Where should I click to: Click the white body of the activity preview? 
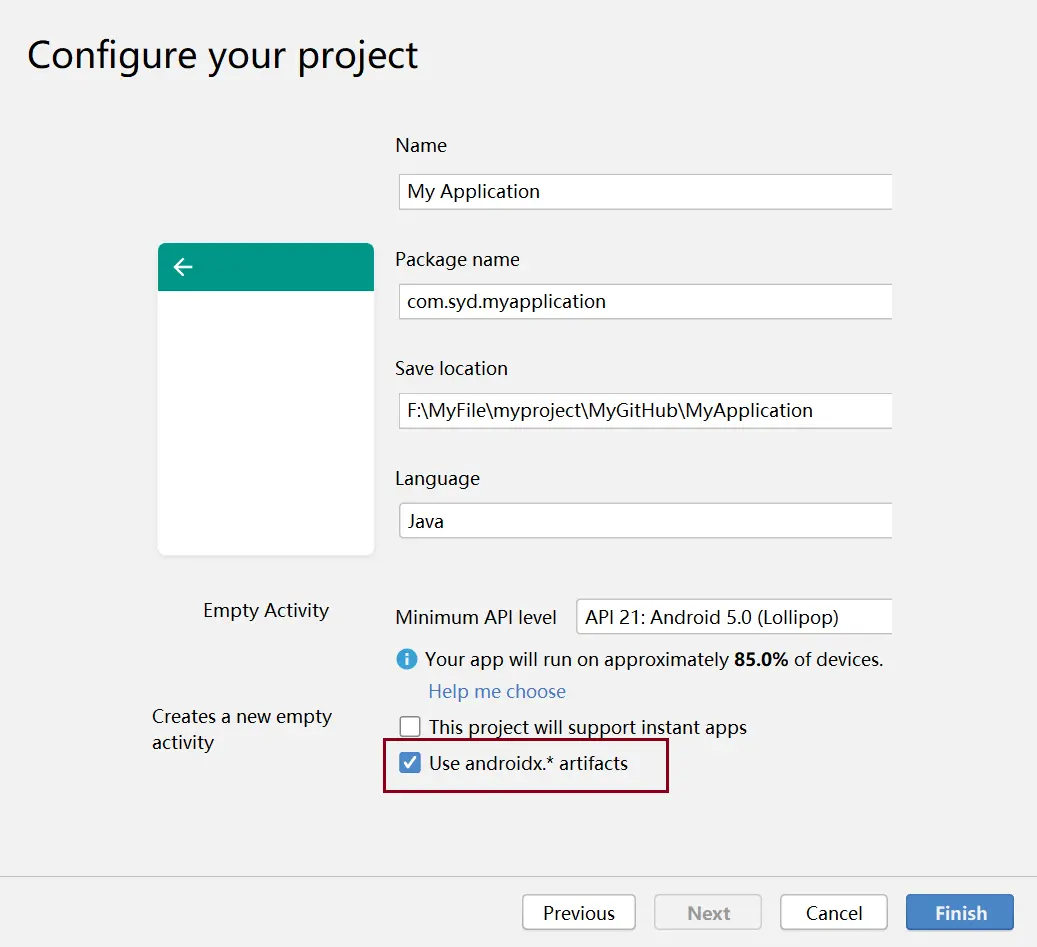point(266,422)
